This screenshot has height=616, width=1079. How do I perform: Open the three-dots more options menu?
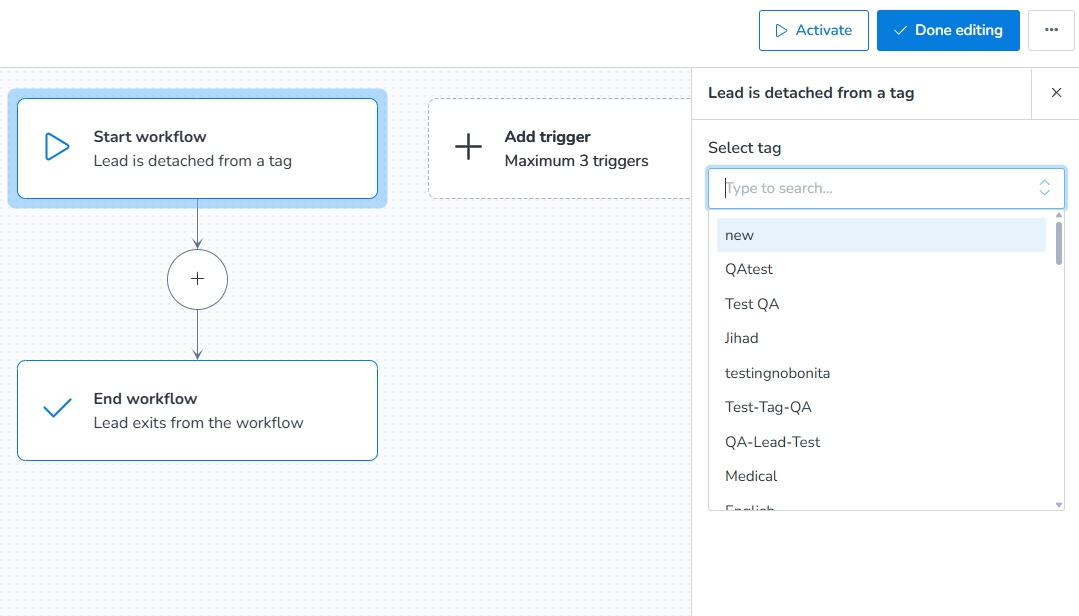pos(1051,30)
